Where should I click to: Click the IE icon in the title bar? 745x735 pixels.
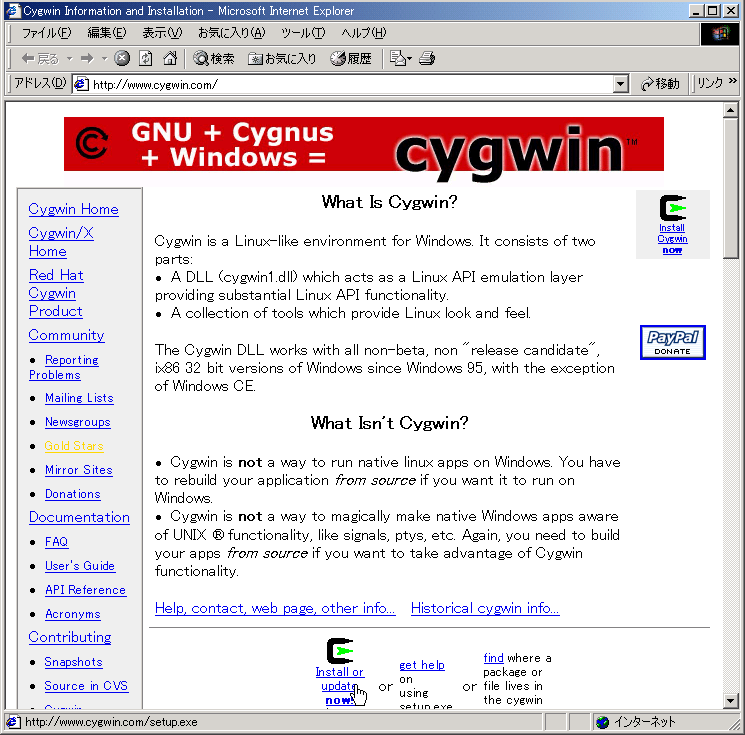coord(13,10)
